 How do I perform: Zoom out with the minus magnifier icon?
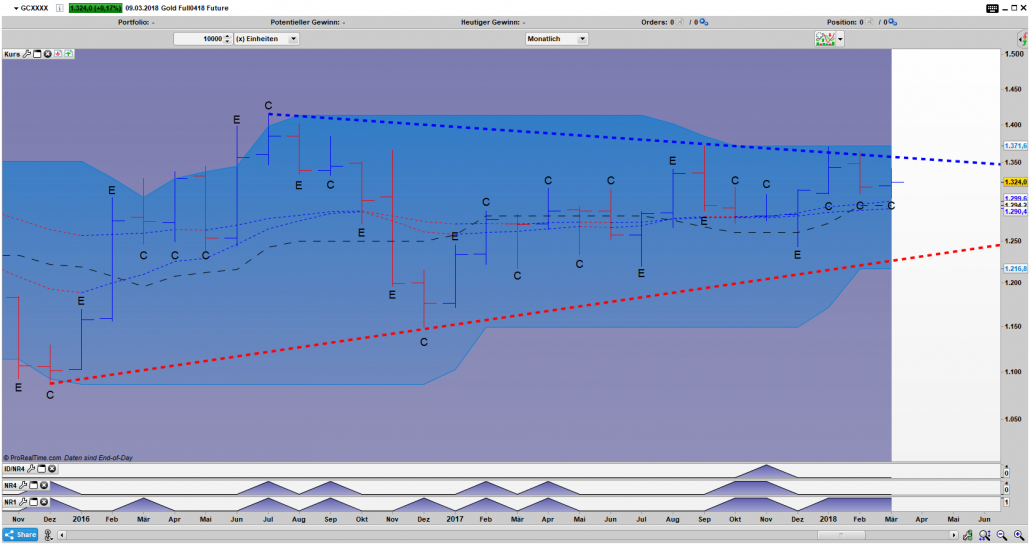tap(1002, 535)
